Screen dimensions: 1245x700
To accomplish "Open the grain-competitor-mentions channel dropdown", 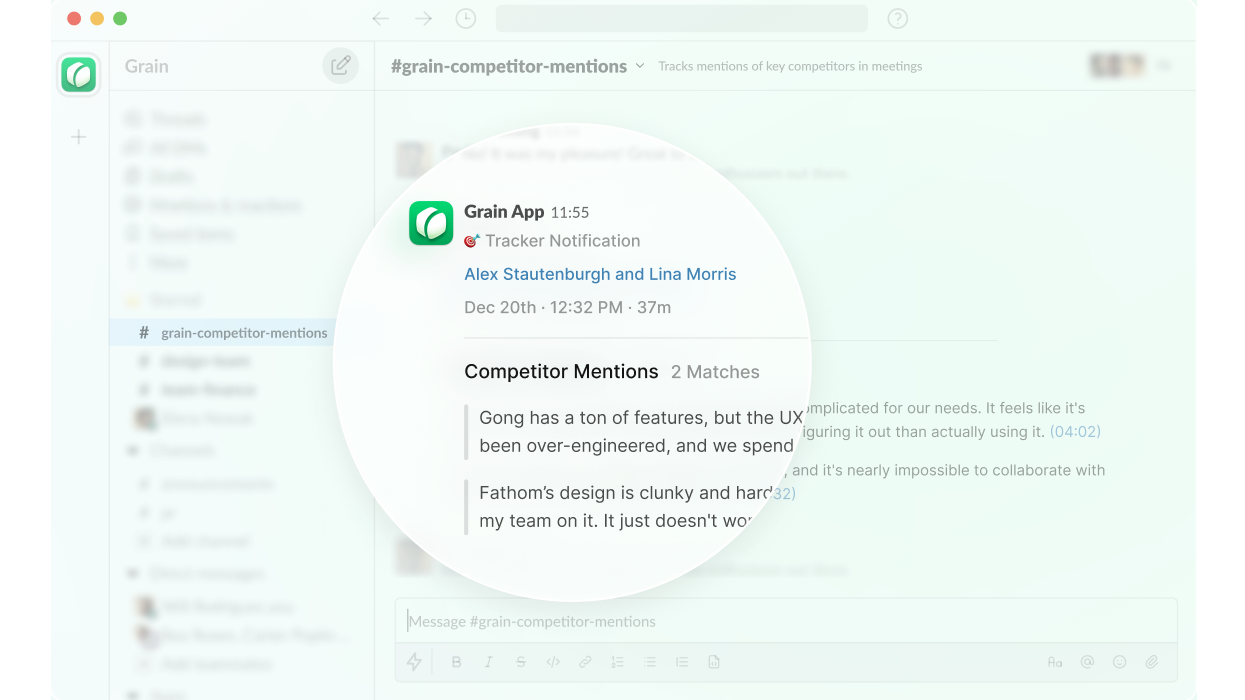I will [640, 65].
